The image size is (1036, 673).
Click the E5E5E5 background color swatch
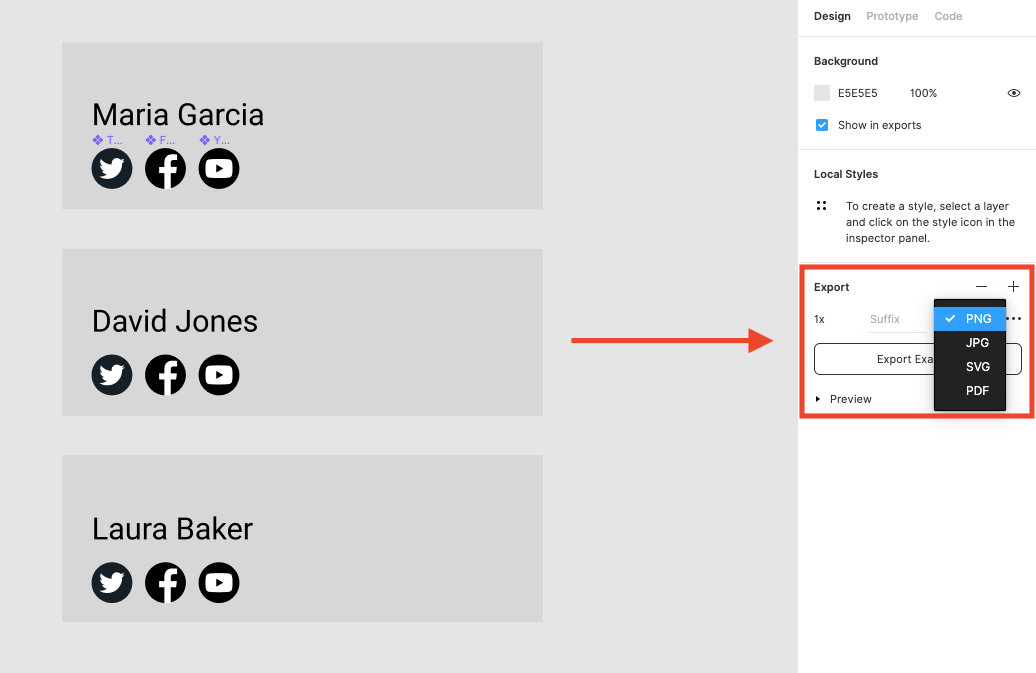click(x=822, y=93)
